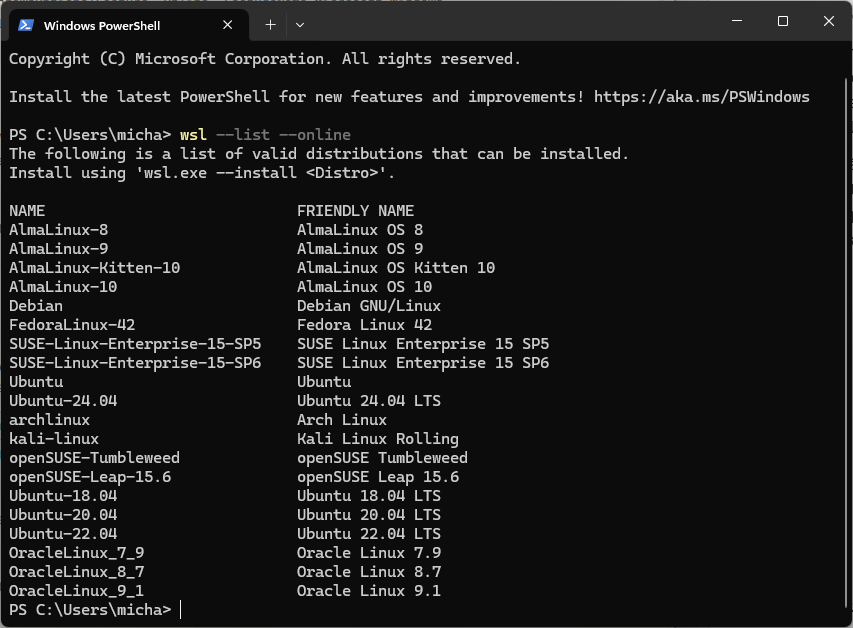Image resolution: width=853 pixels, height=628 pixels.
Task: Maximize the terminal window
Action: (783, 22)
